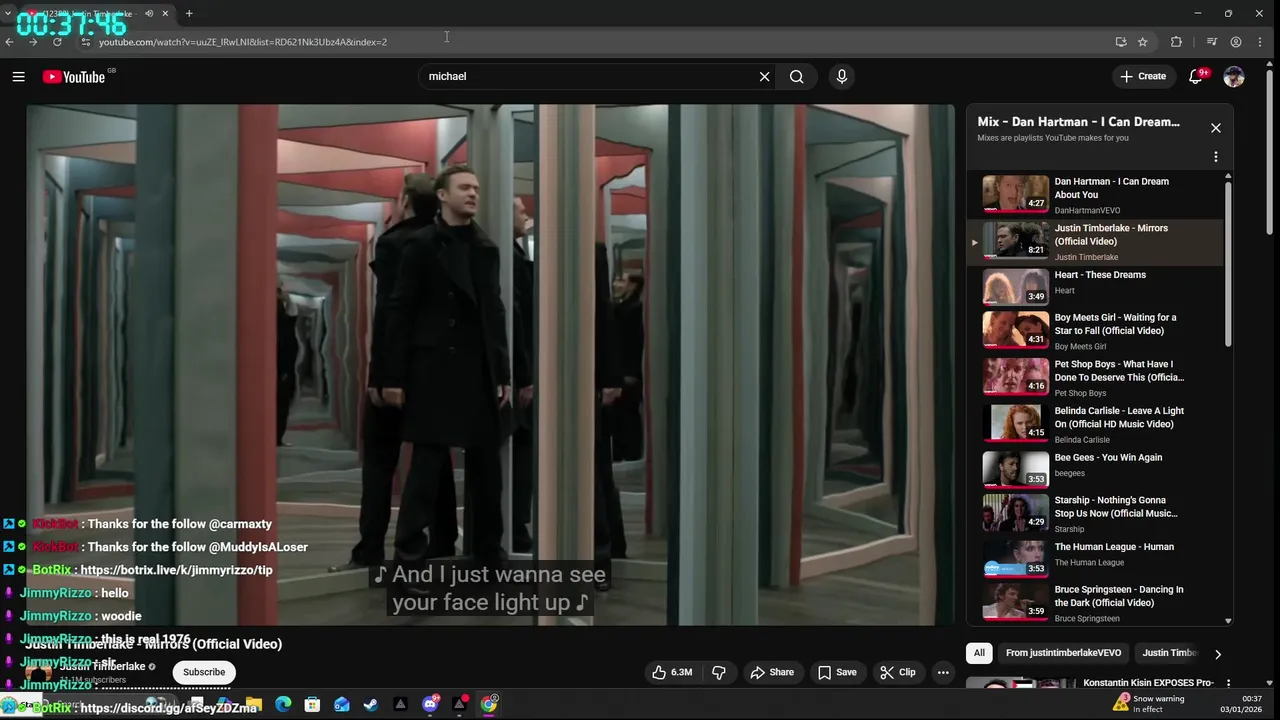The image size is (1280, 720).
Task: Open Microsoft Store from taskbar
Action: click(312, 704)
